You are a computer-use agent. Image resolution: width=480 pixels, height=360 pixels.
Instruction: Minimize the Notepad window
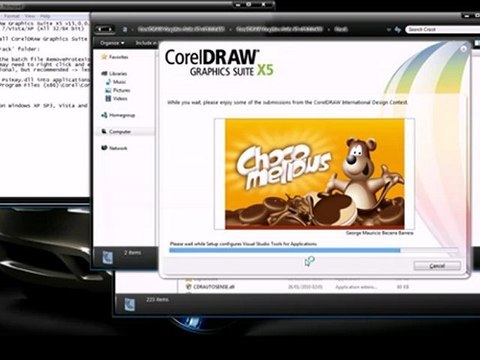pyautogui.click(x=237, y=5)
